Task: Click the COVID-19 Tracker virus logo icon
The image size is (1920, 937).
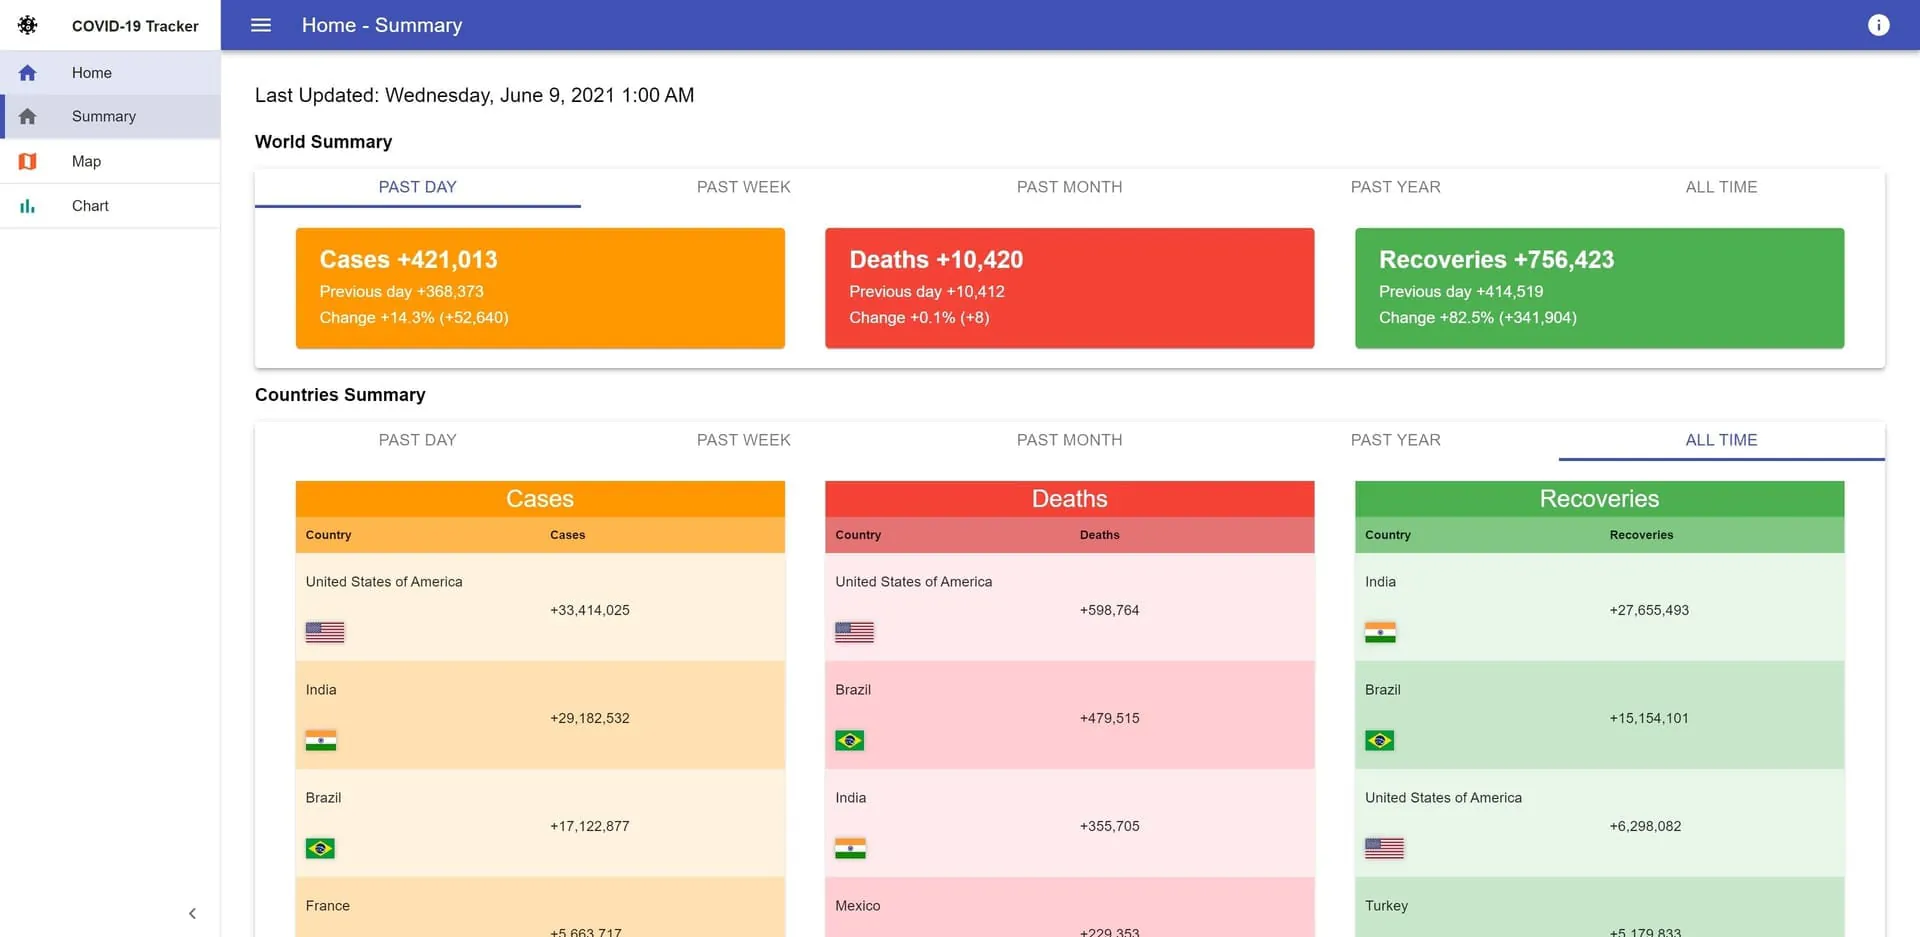Action: (28, 25)
